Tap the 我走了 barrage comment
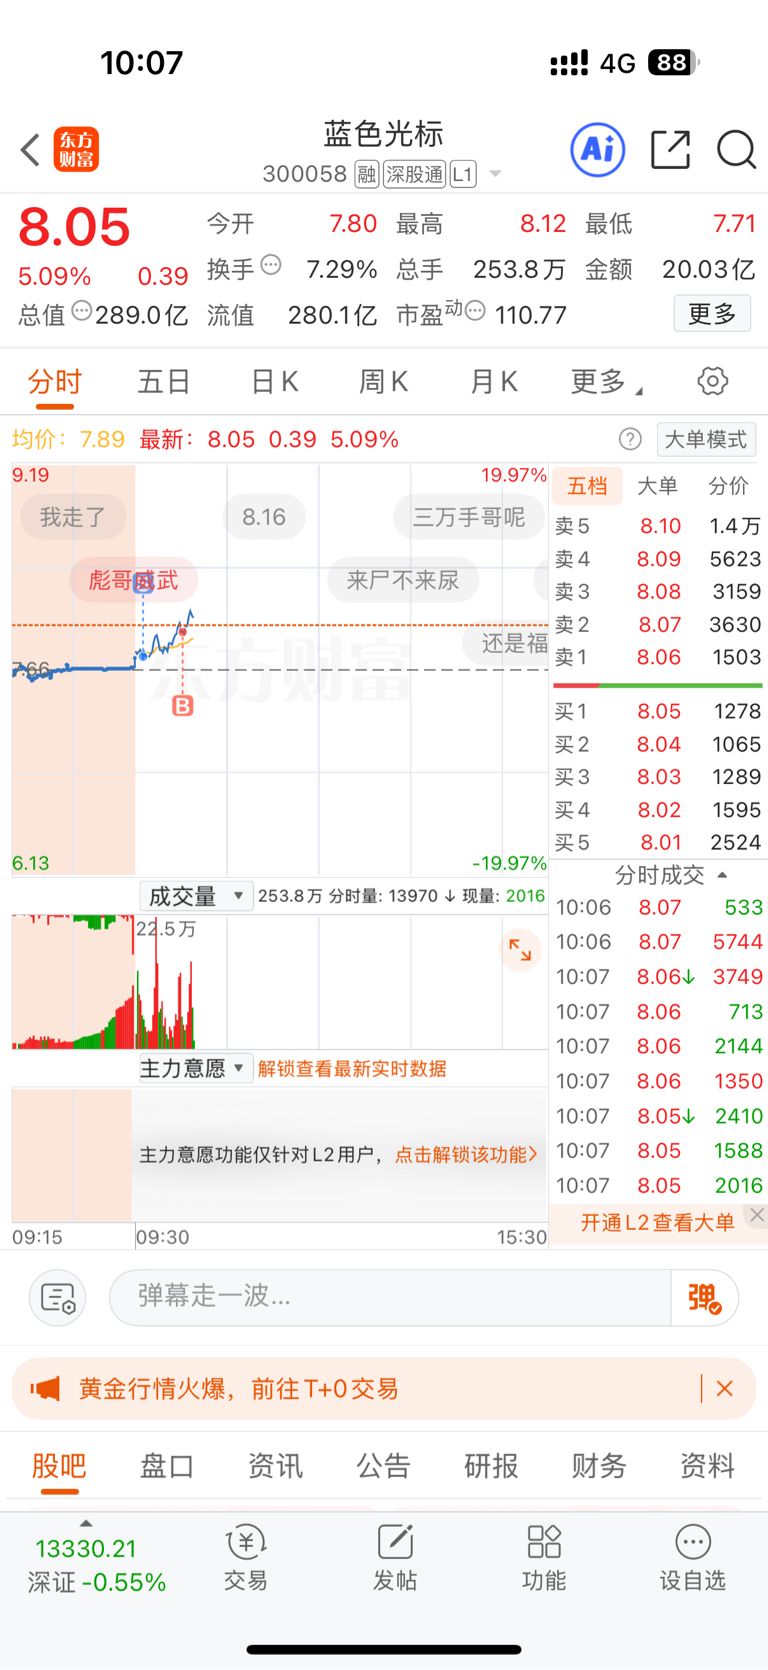This screenshot has width=768, height=1670. coord(73,517)
